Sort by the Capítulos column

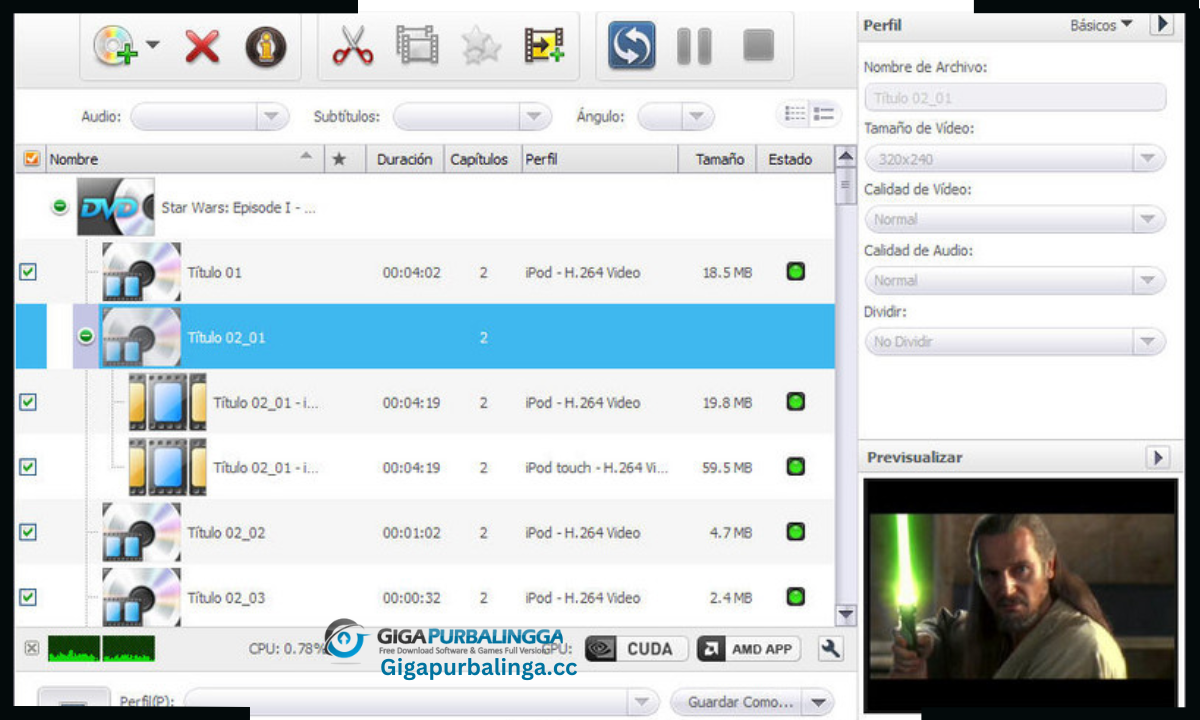pyautogui.click(x=479, y=159)
